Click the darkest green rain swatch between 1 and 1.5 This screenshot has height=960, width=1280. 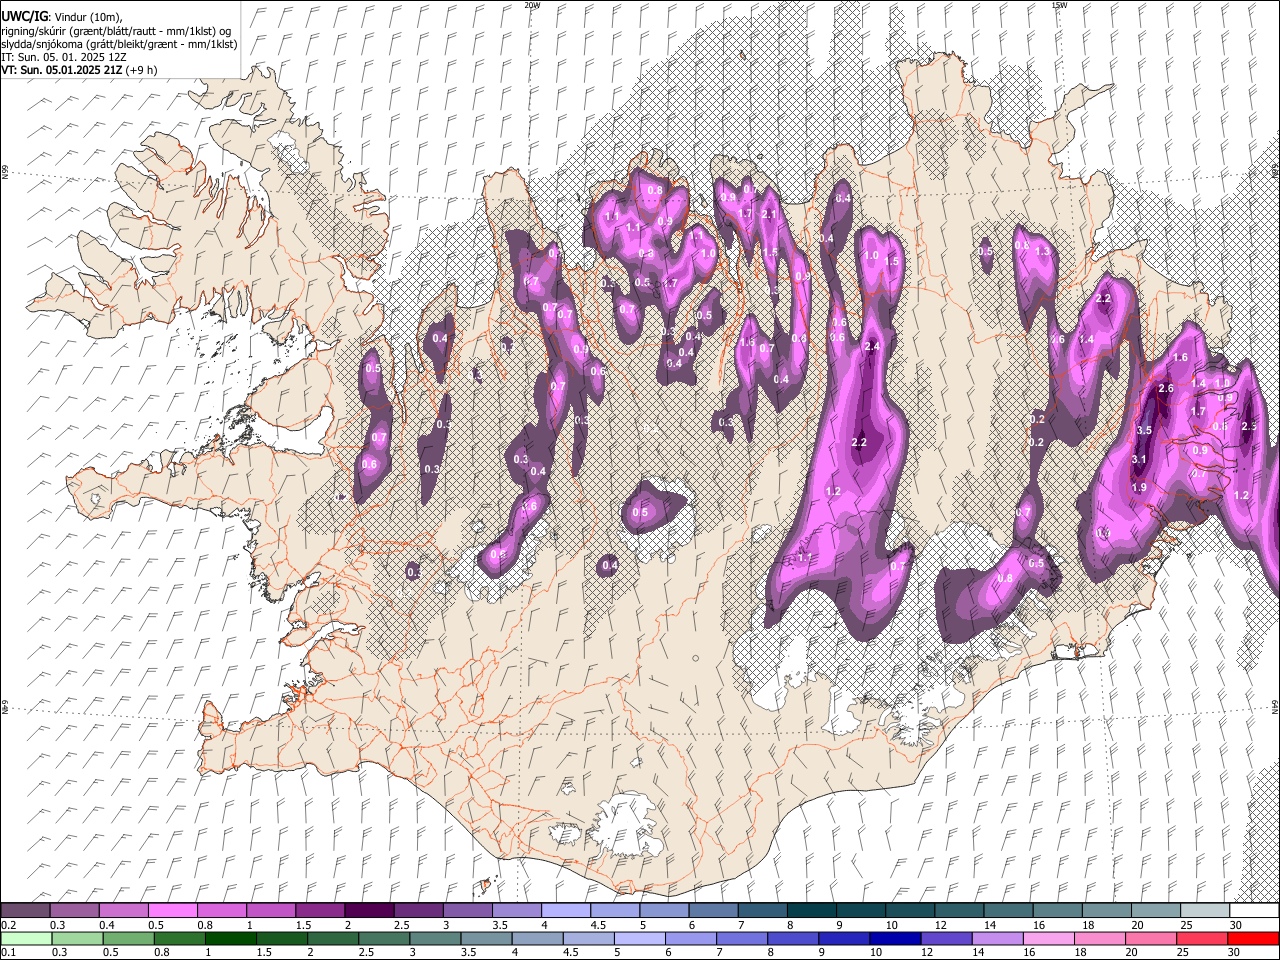pos(230,938)
